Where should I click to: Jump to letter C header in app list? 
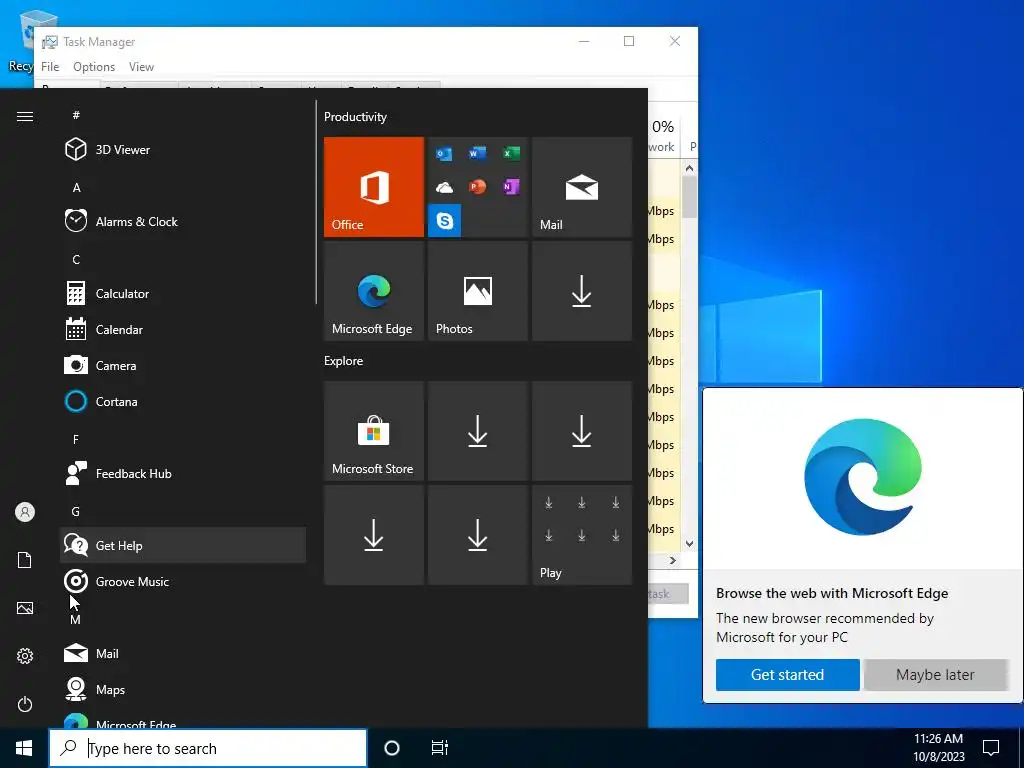(76, 259)
